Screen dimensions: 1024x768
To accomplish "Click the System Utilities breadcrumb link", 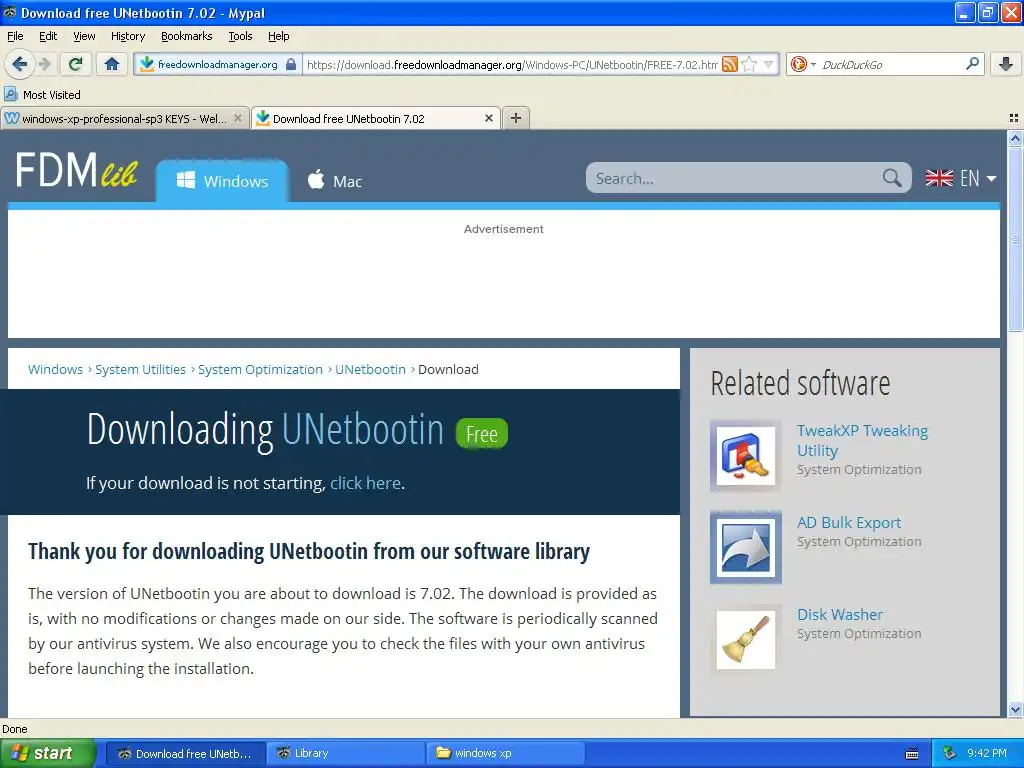I will point(140,369).
